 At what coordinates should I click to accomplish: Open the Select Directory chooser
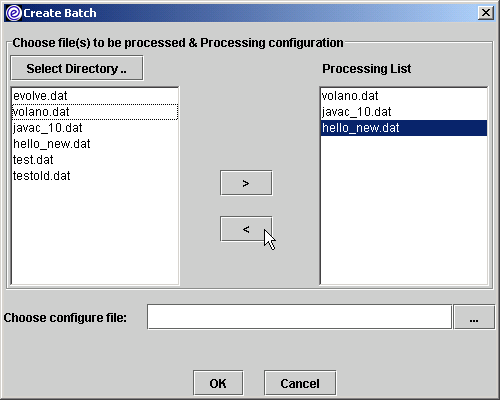tap(77, 68)
